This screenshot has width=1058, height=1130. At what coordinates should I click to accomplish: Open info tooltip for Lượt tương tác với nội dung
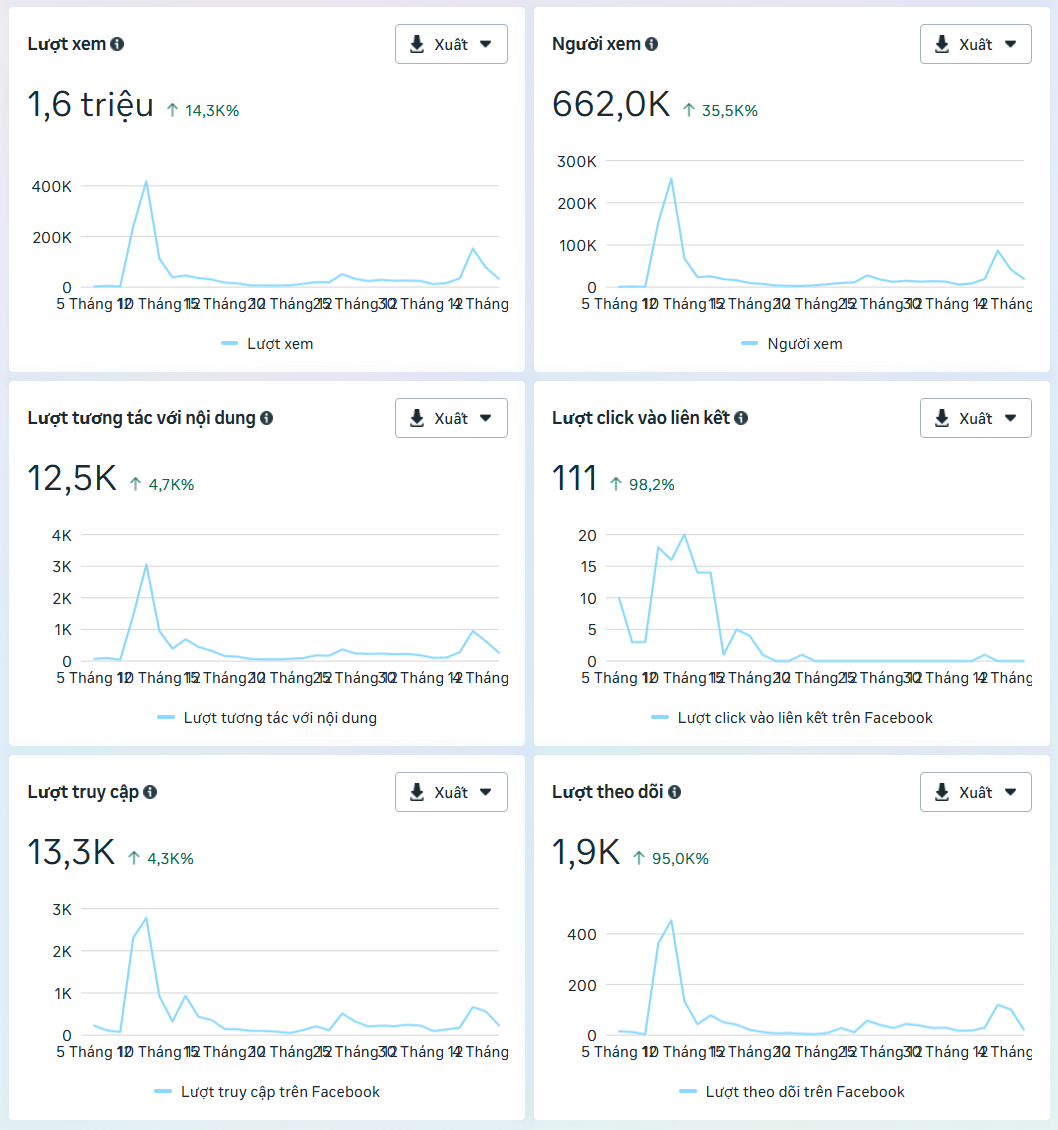pyautogui.click(x=266, y=418)
